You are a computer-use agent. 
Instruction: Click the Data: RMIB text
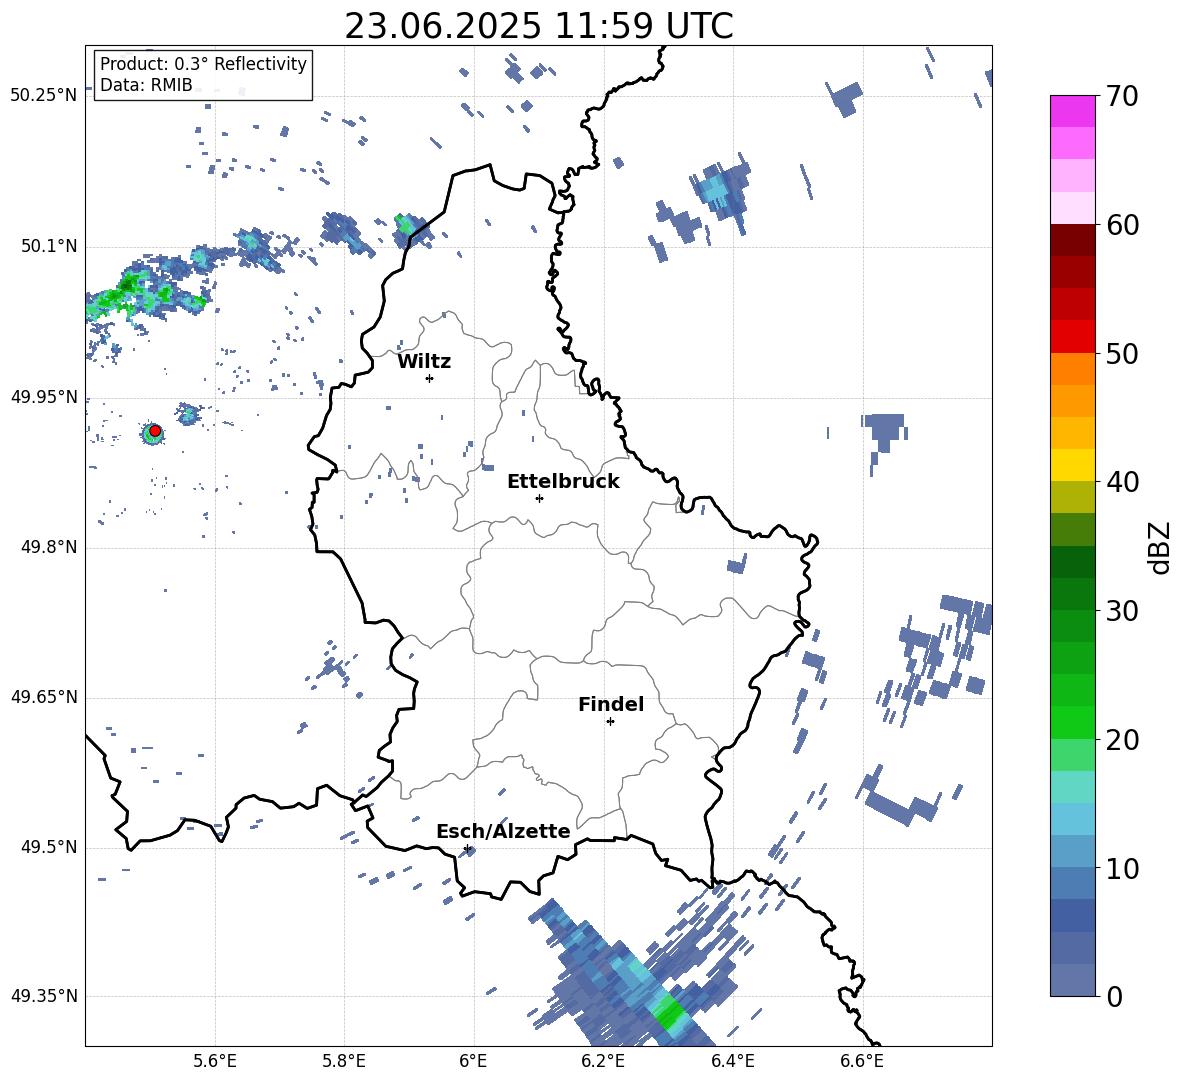(146, 85)
